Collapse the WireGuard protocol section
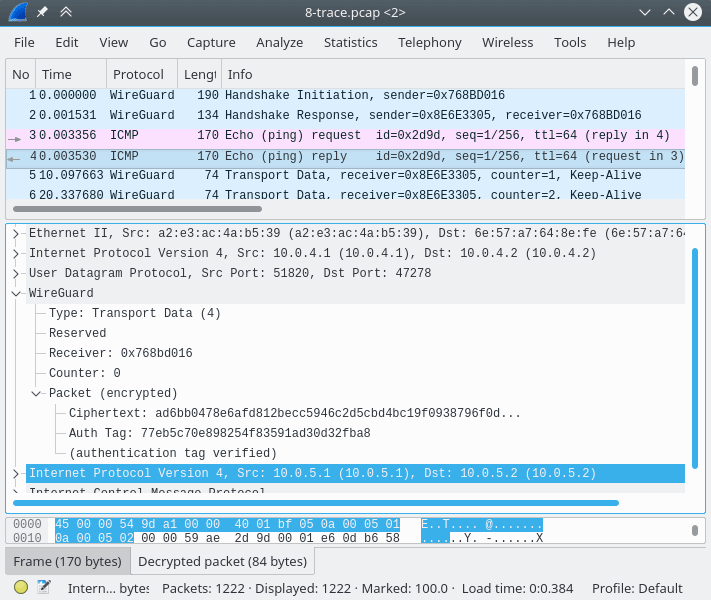Image resolution: width=711 pixels, height=600 pixels. [x=15, y=293]
